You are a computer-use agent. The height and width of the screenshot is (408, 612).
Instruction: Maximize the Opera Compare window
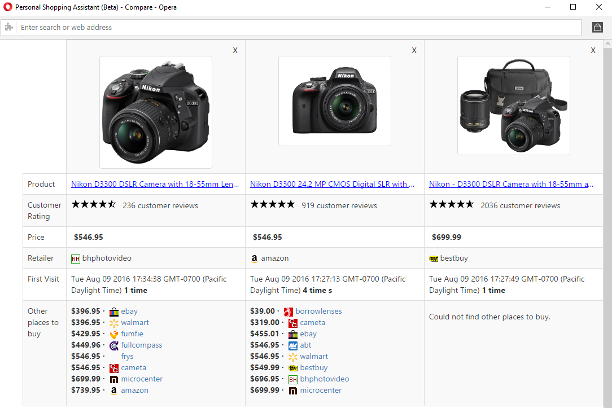coord(573,7)
